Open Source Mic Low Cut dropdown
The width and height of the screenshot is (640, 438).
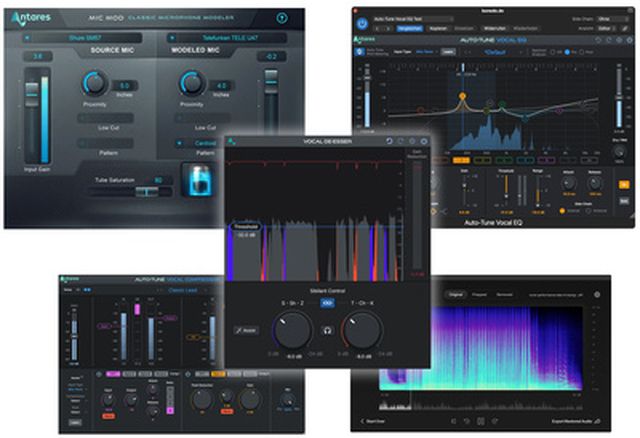[105, 118]
